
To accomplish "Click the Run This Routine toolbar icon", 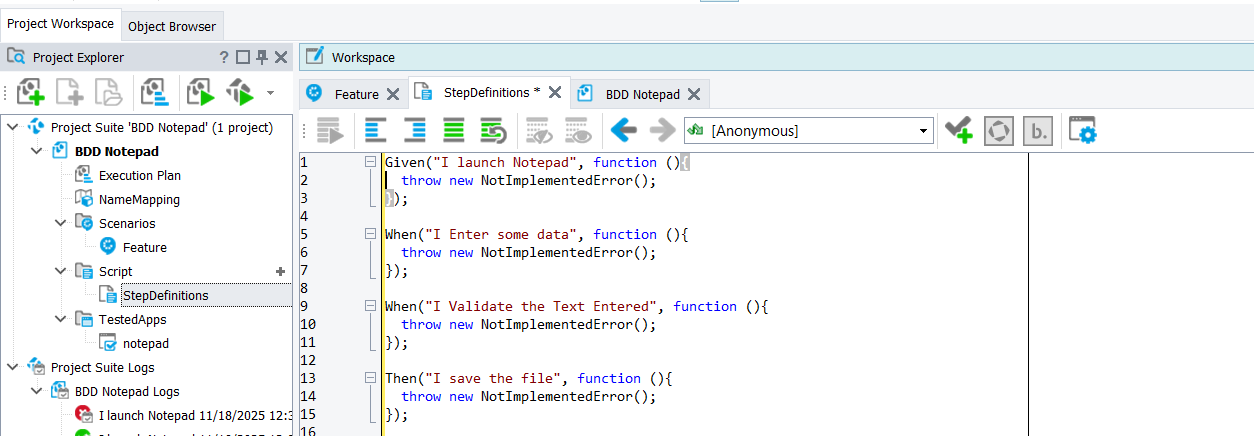I will (x=330, y=130).
